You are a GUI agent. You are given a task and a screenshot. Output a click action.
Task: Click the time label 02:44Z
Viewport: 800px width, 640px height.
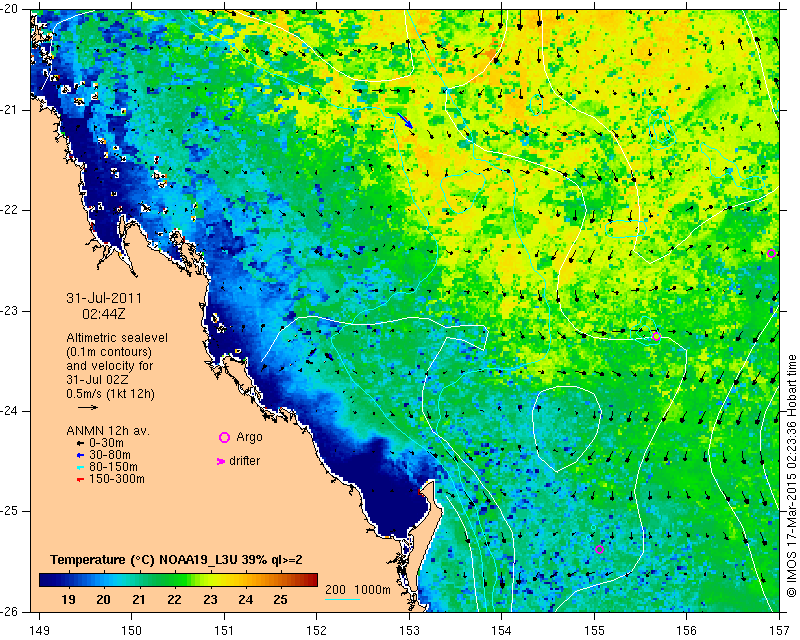(104, 314)
